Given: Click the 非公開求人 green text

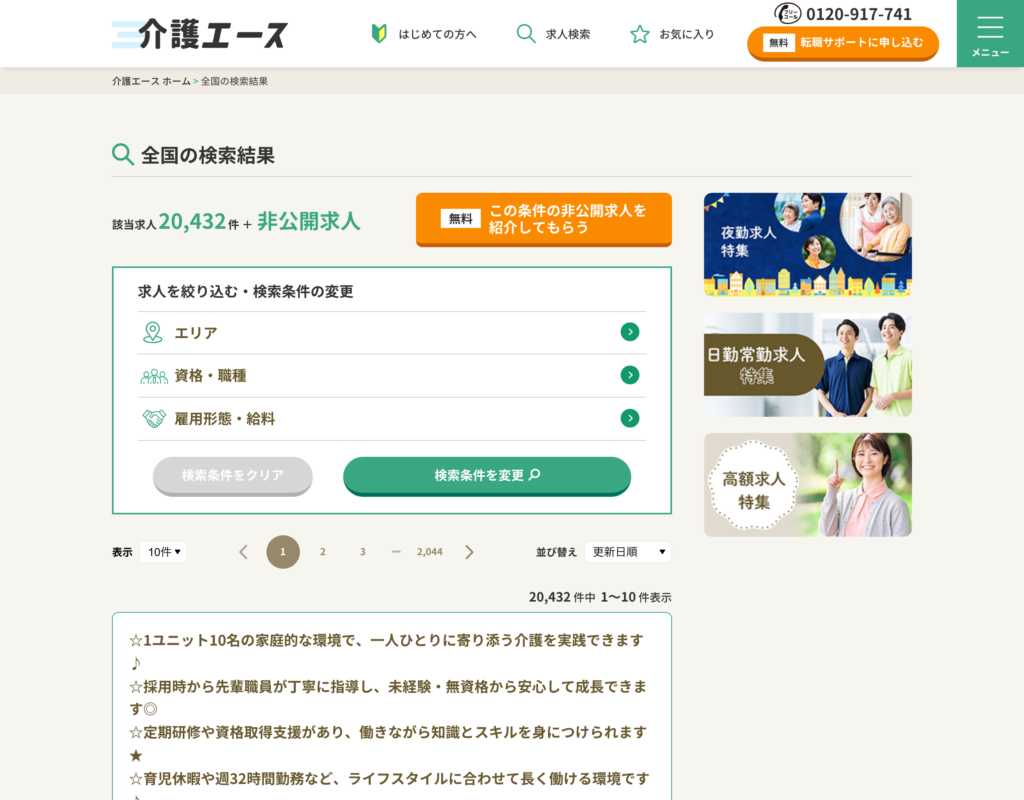Looking at the screenshot, I should (x=309, y=221).
